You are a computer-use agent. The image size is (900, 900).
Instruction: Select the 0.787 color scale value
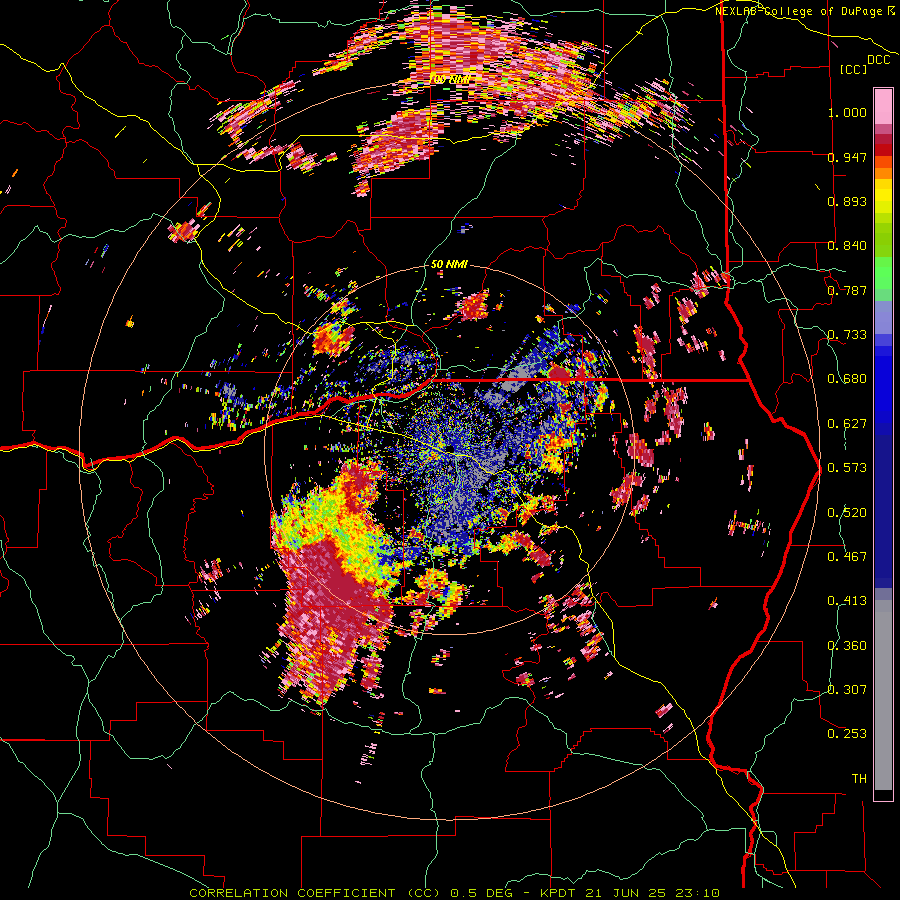pyautogui.click(x=847, y=290)
